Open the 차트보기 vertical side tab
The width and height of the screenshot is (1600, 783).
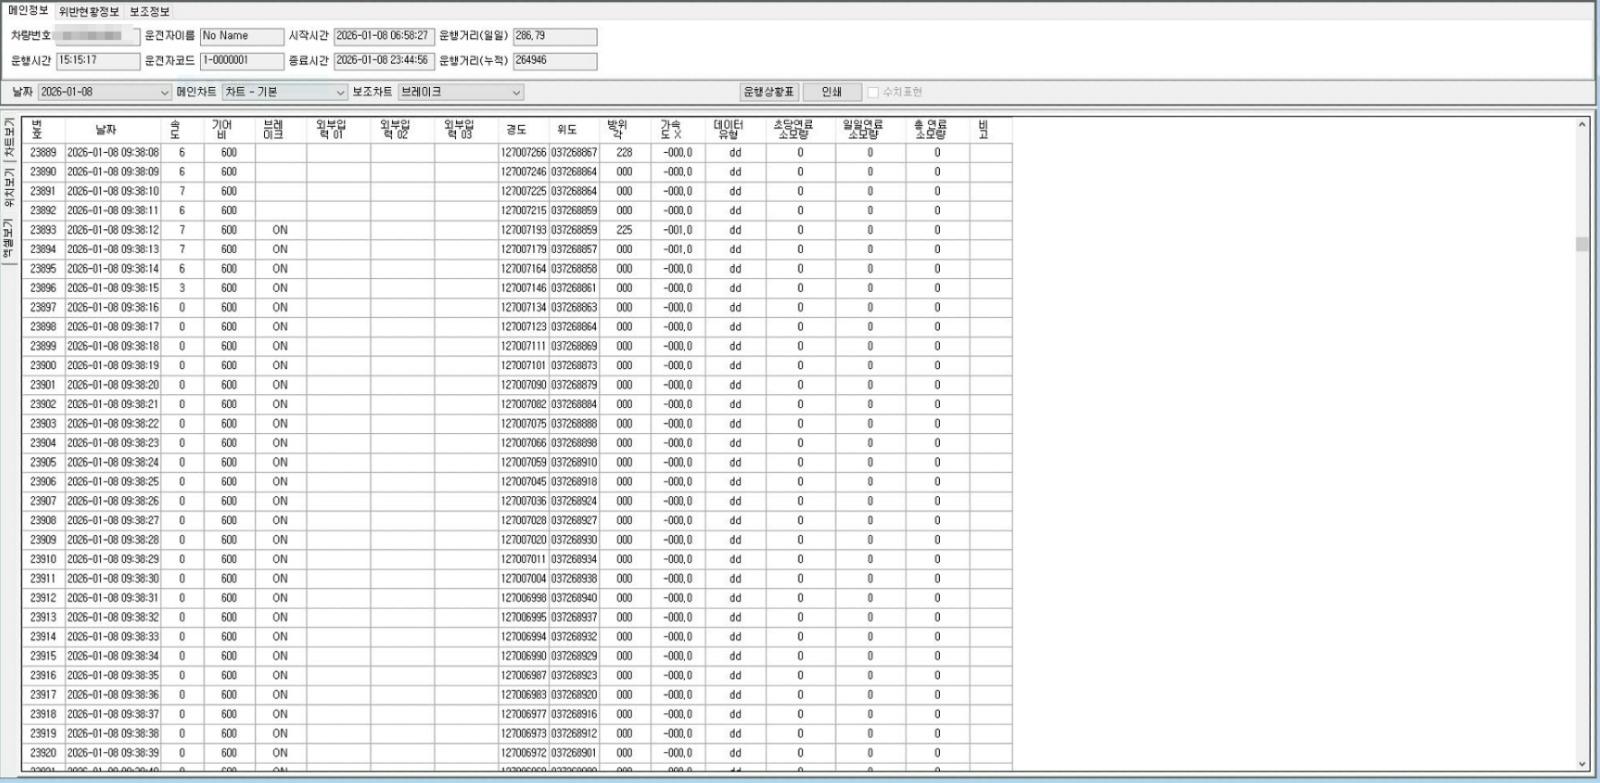tap(9, 140)
